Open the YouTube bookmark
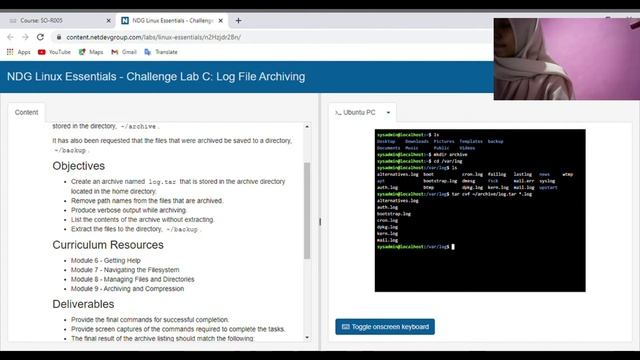 54,52
